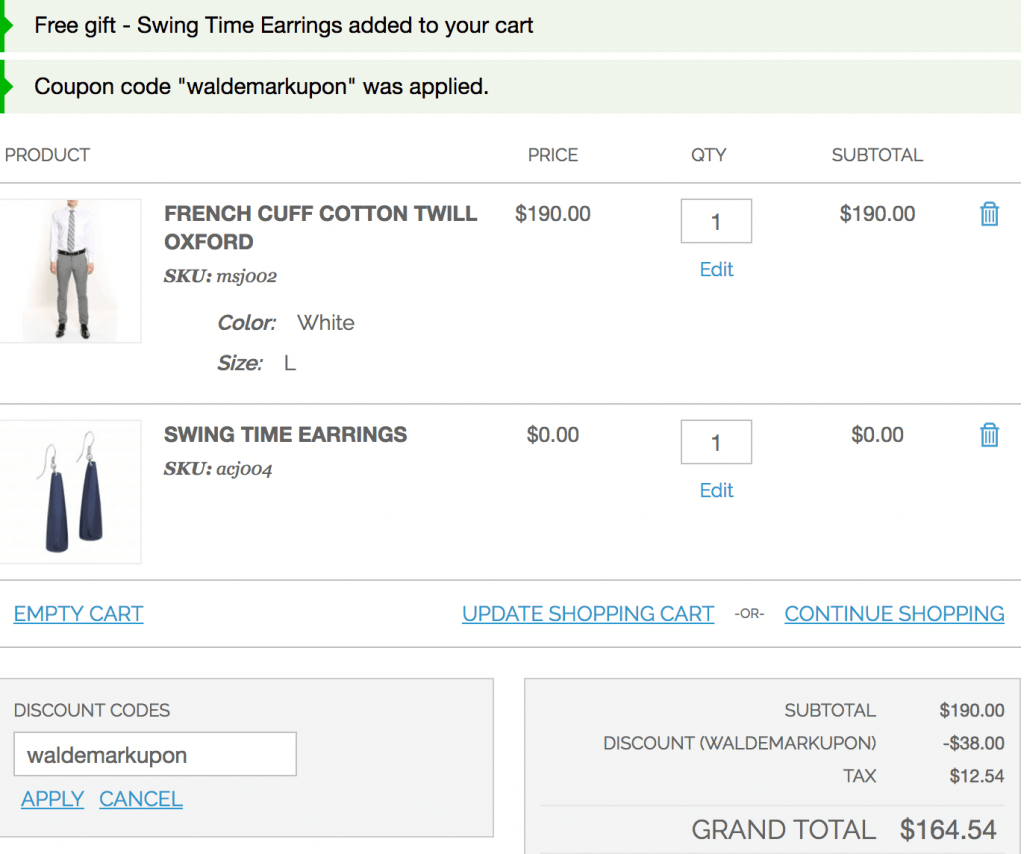The image size is (1024, 854).
Task: Edit the Swing Time Earrings item
Action: (x=716, y=490)
